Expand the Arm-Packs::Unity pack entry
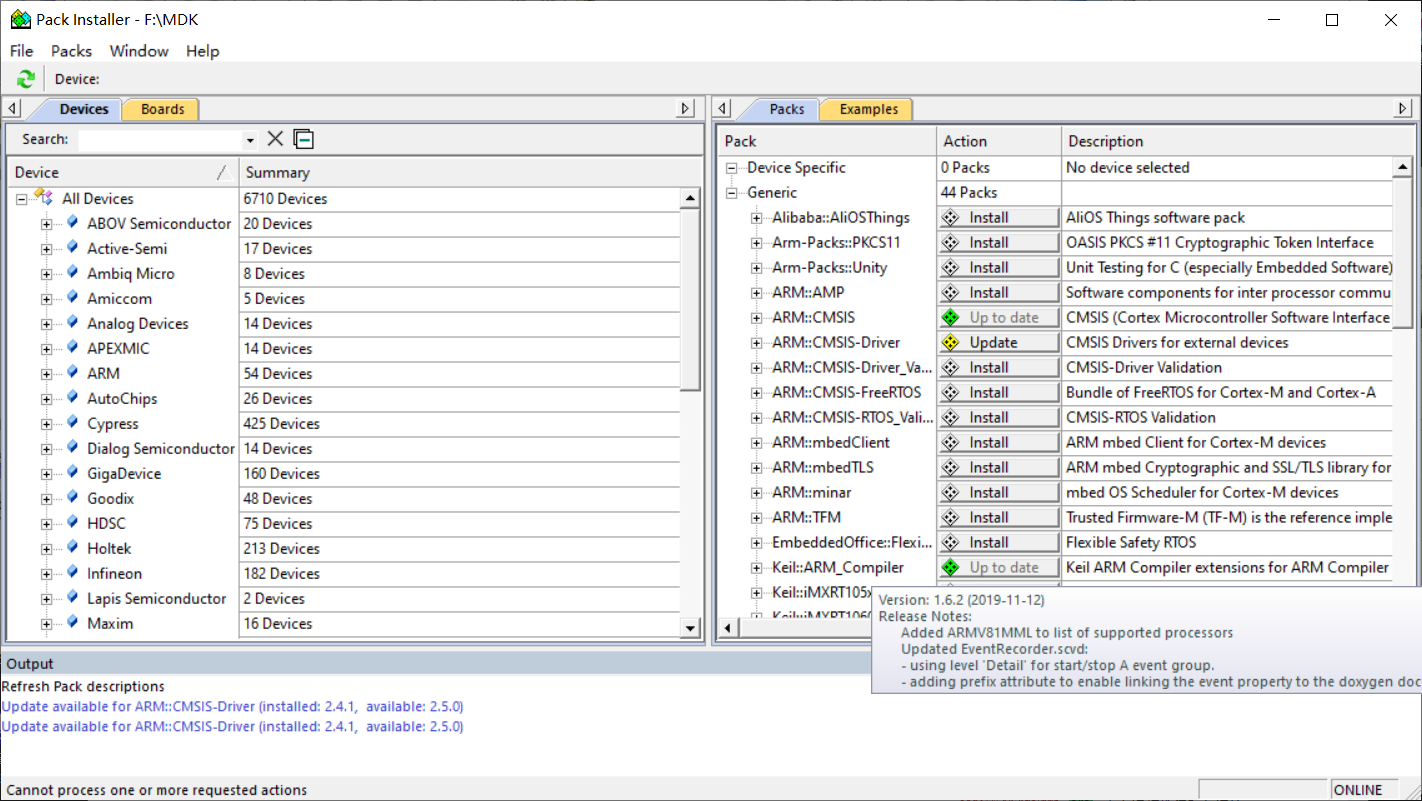 point(757,268)
